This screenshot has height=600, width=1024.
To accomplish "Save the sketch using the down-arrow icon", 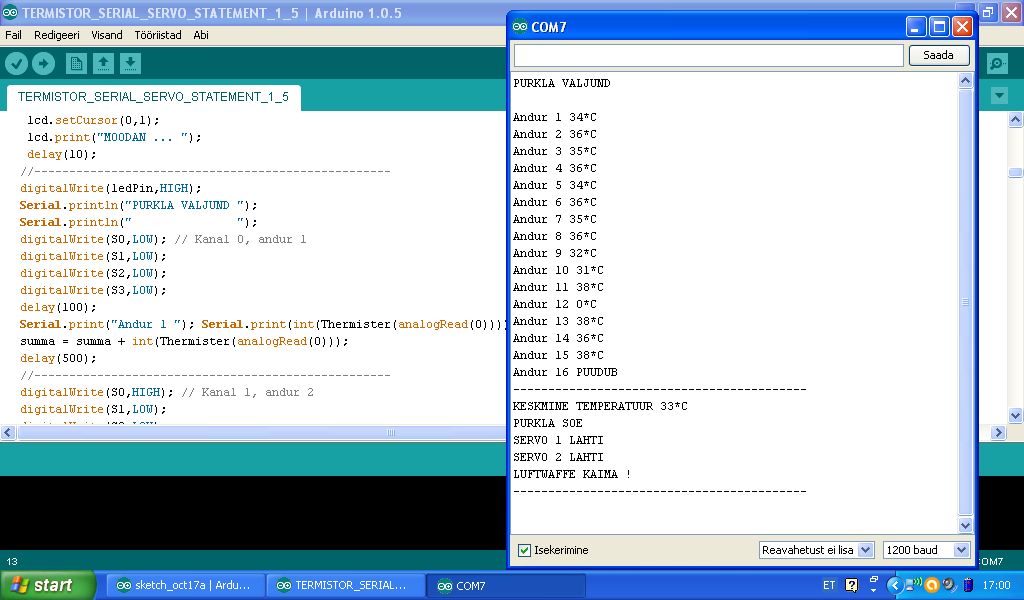I will click(130, 64).
